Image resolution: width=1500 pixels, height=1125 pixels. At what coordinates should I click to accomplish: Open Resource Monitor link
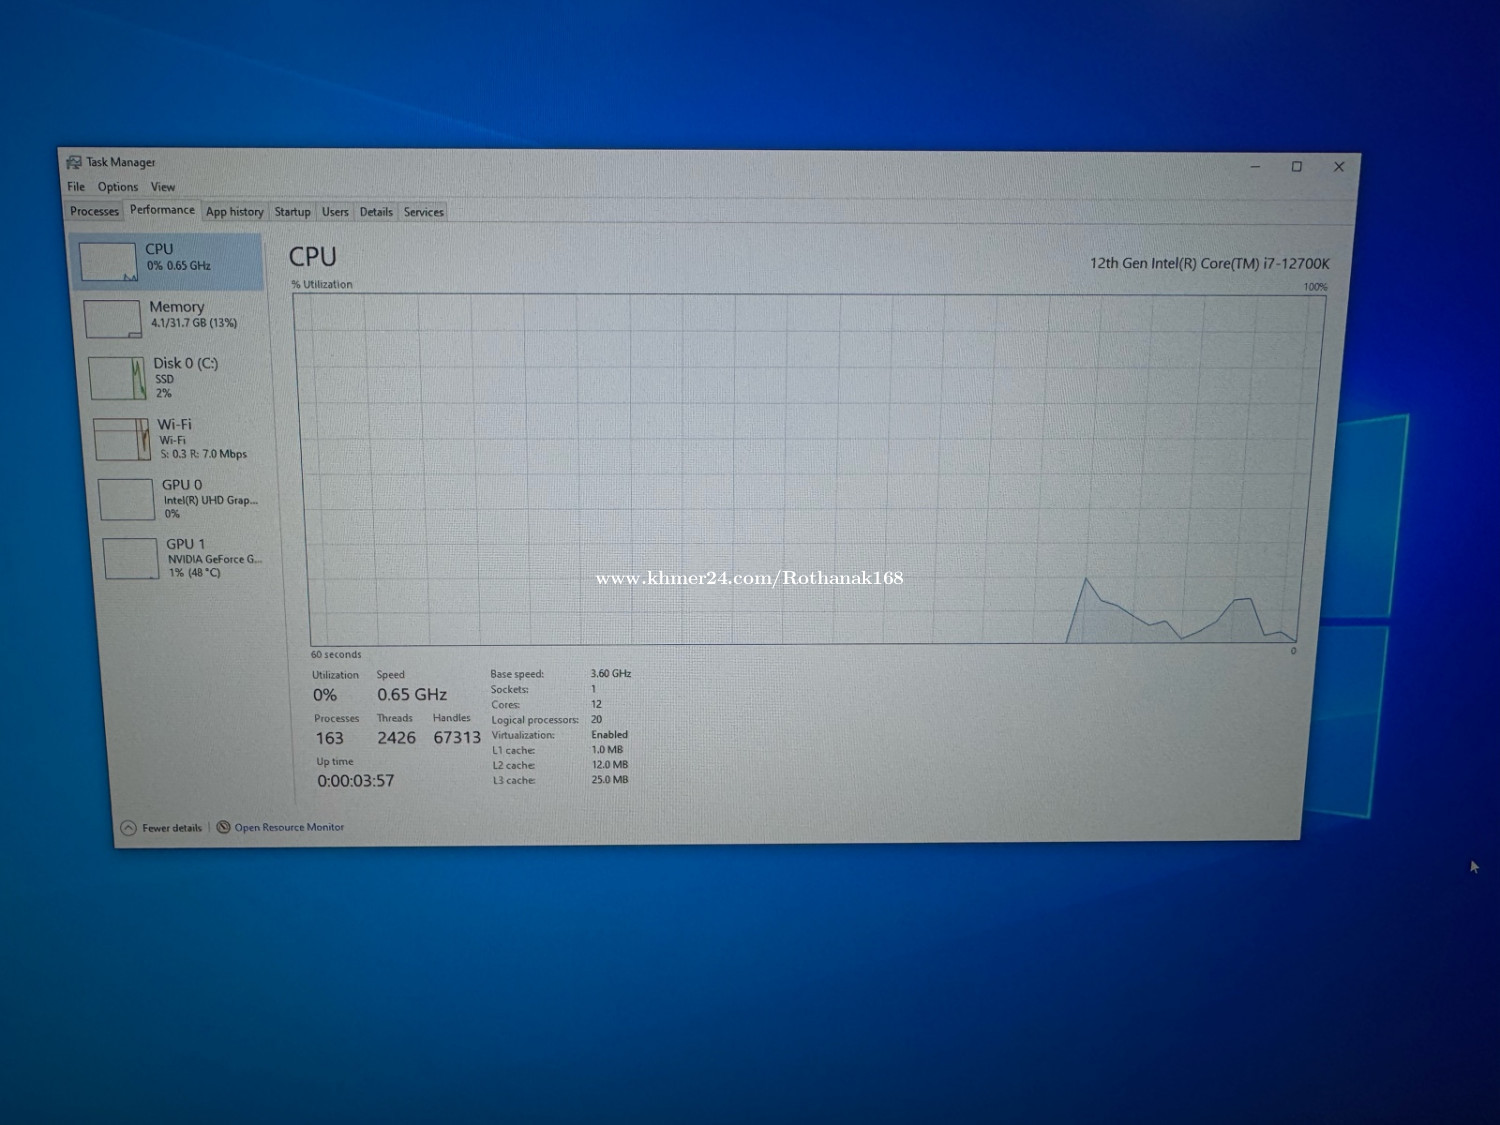pos(289,827)
